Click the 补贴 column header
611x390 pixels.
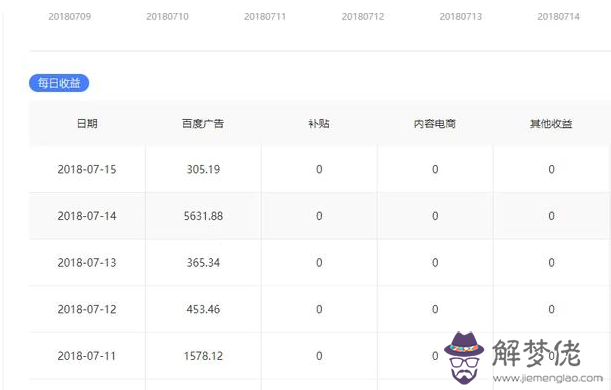point(319,124)
